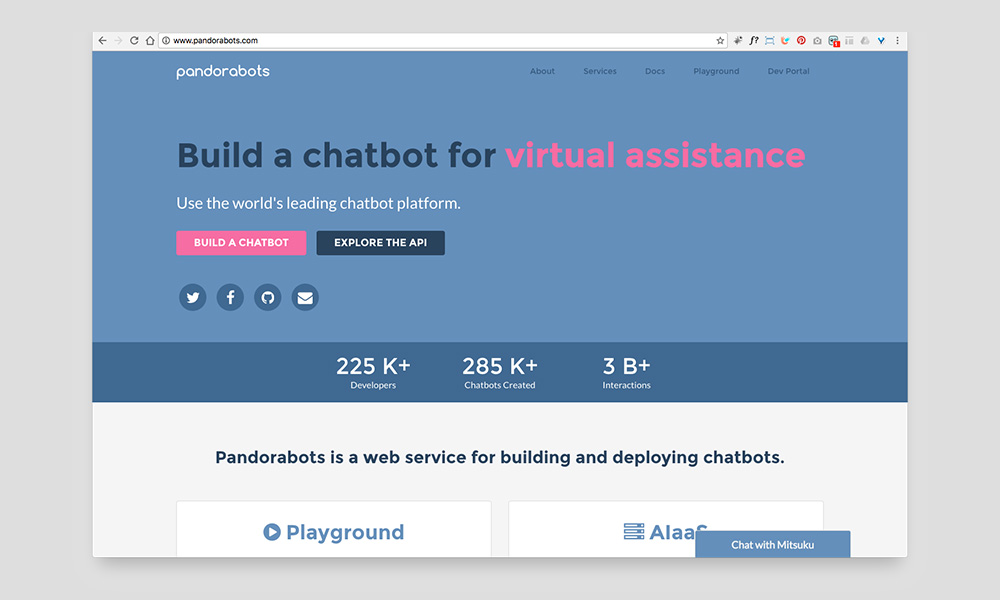Click the browser back arrow
1000x600 pixels.
(102, 40)
